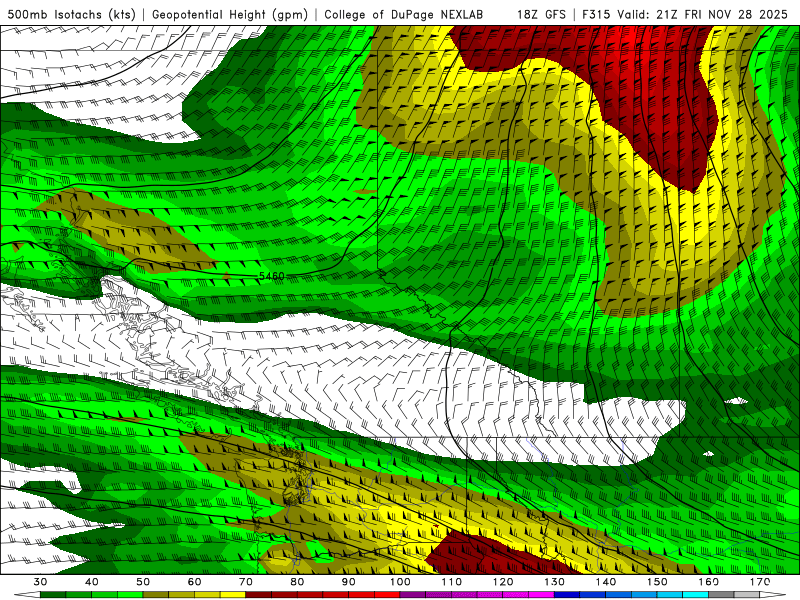Click the "5460" height contour label
Image resolution: width=800 pixels, height=600 pixels.
point(271,276)
